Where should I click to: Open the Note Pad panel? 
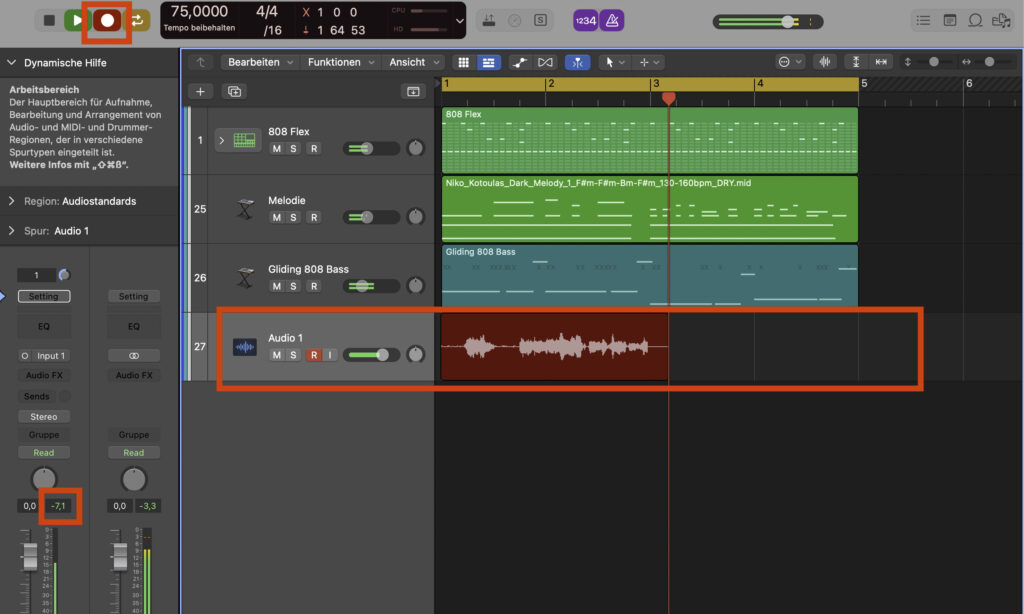click(x=950, y=20)
